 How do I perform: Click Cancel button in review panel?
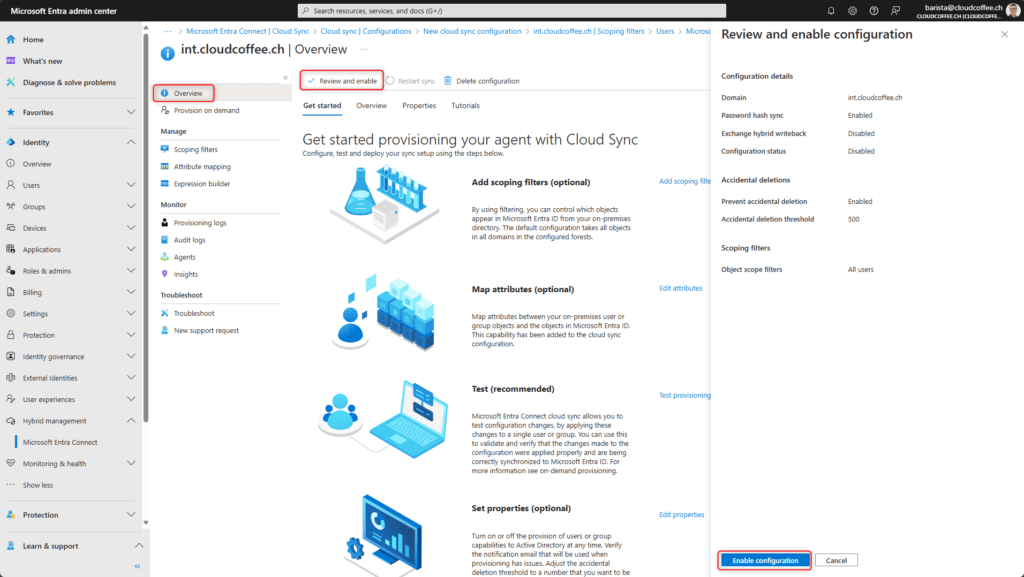(836, 560)
